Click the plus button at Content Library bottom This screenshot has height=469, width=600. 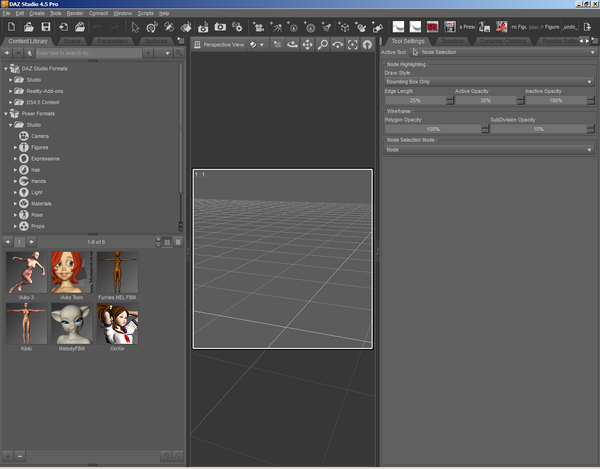(8, 456)
